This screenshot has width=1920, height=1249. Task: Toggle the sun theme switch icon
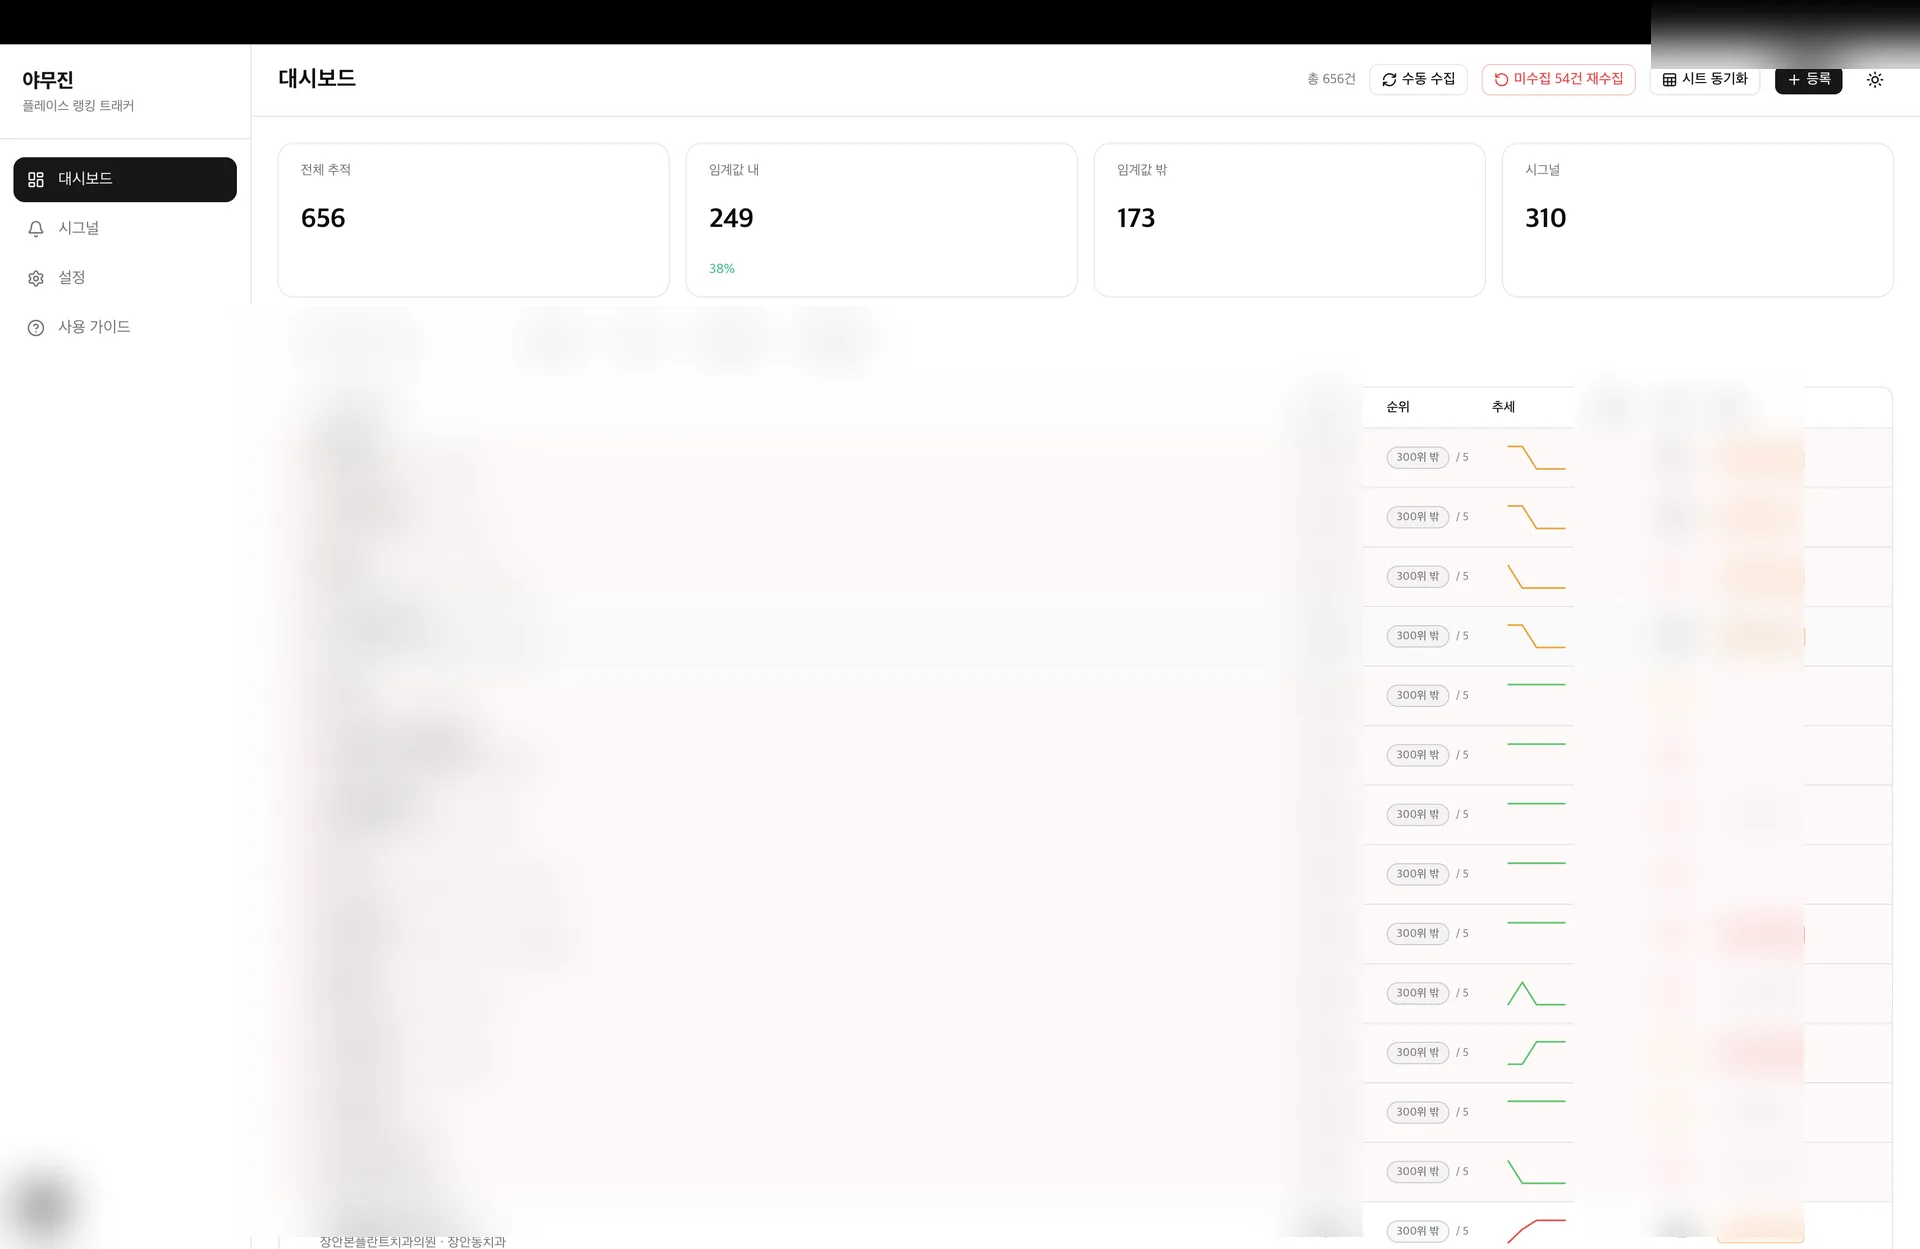tap(1874, 80)
